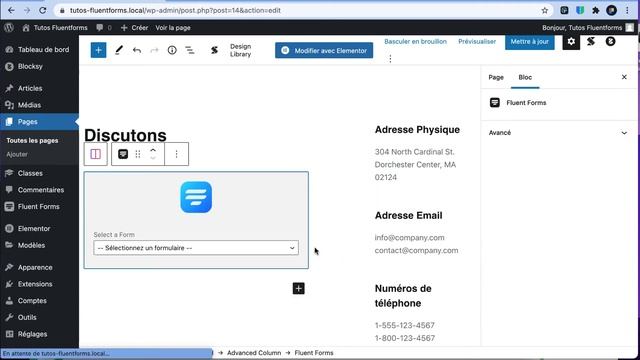Click the WordPress logo in admin bar

pos(9,28)
